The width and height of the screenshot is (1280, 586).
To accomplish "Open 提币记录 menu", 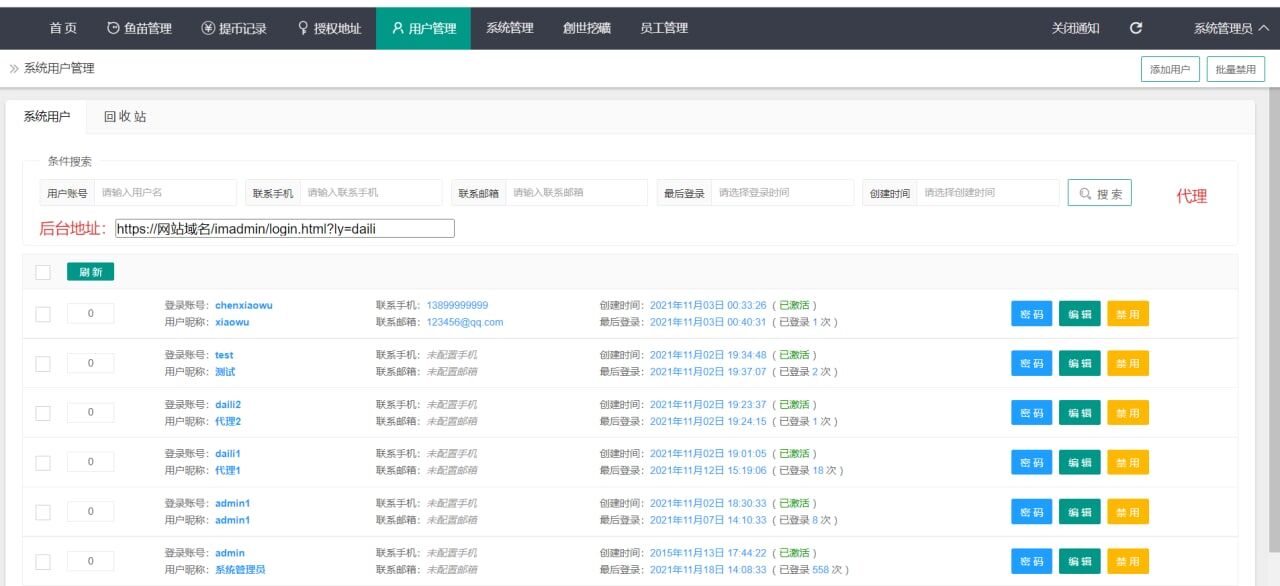I will tap(234, 28).
